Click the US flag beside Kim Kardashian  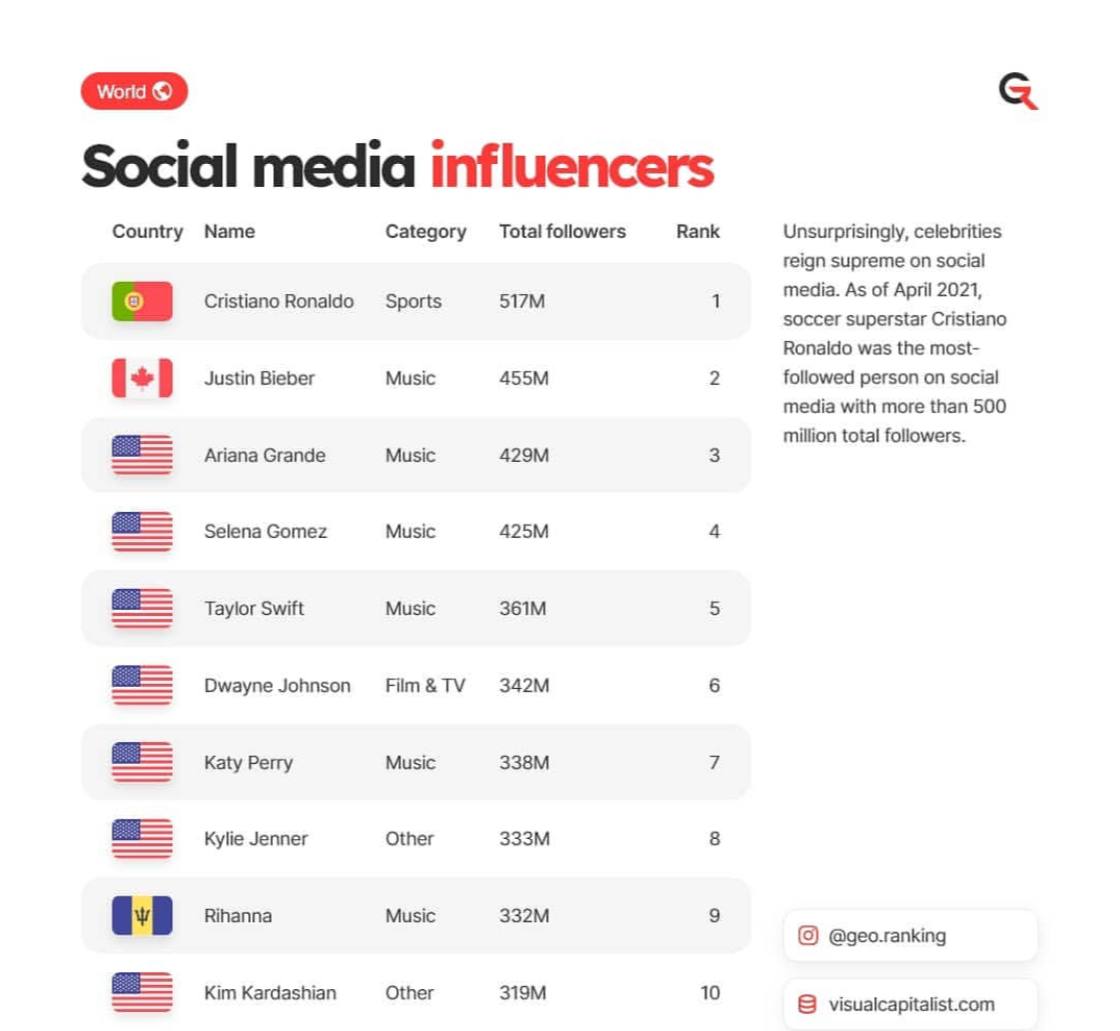point(142,992)
